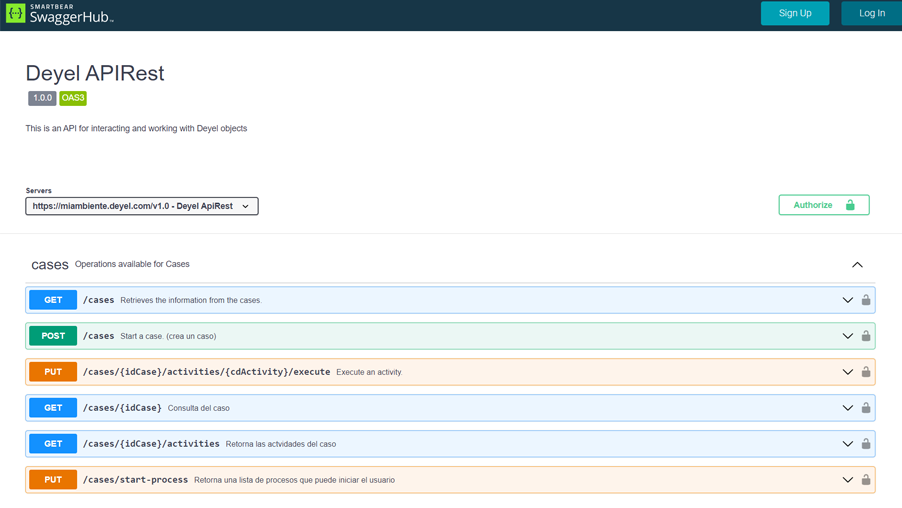Expand the GET /cases operation chevron

coord(847,300)
